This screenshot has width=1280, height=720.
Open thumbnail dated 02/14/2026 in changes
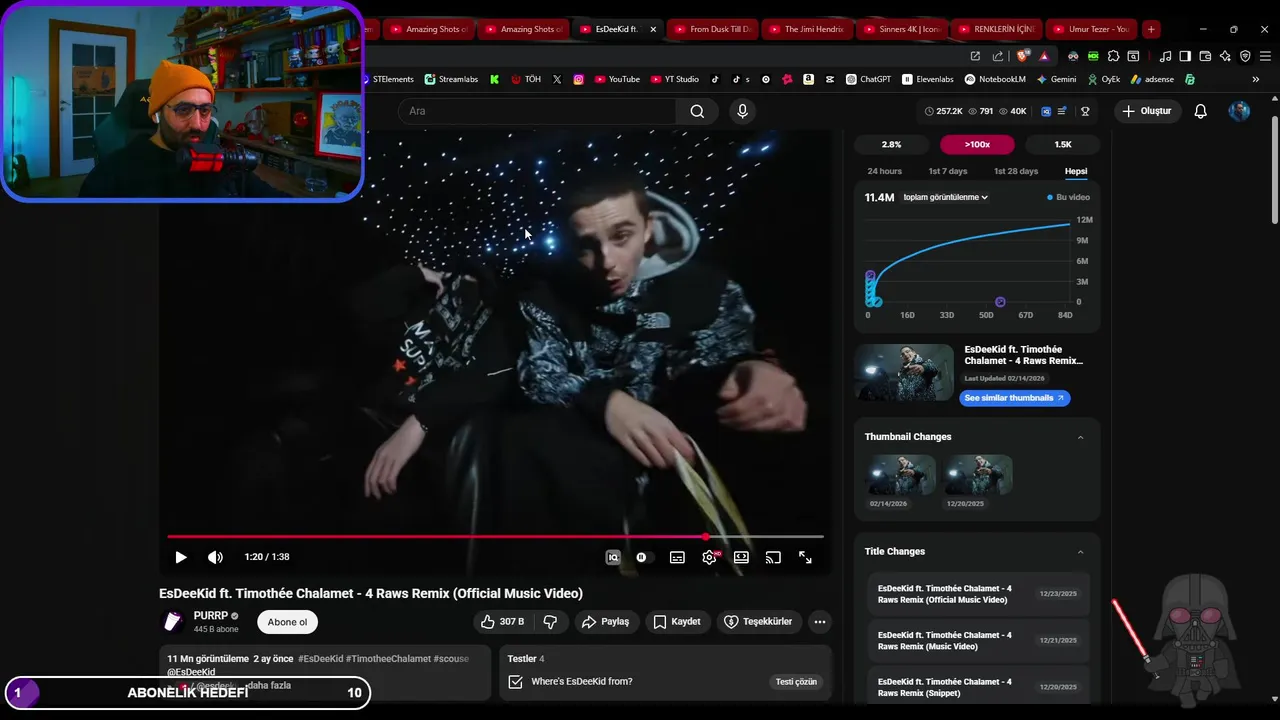[902, 475]
